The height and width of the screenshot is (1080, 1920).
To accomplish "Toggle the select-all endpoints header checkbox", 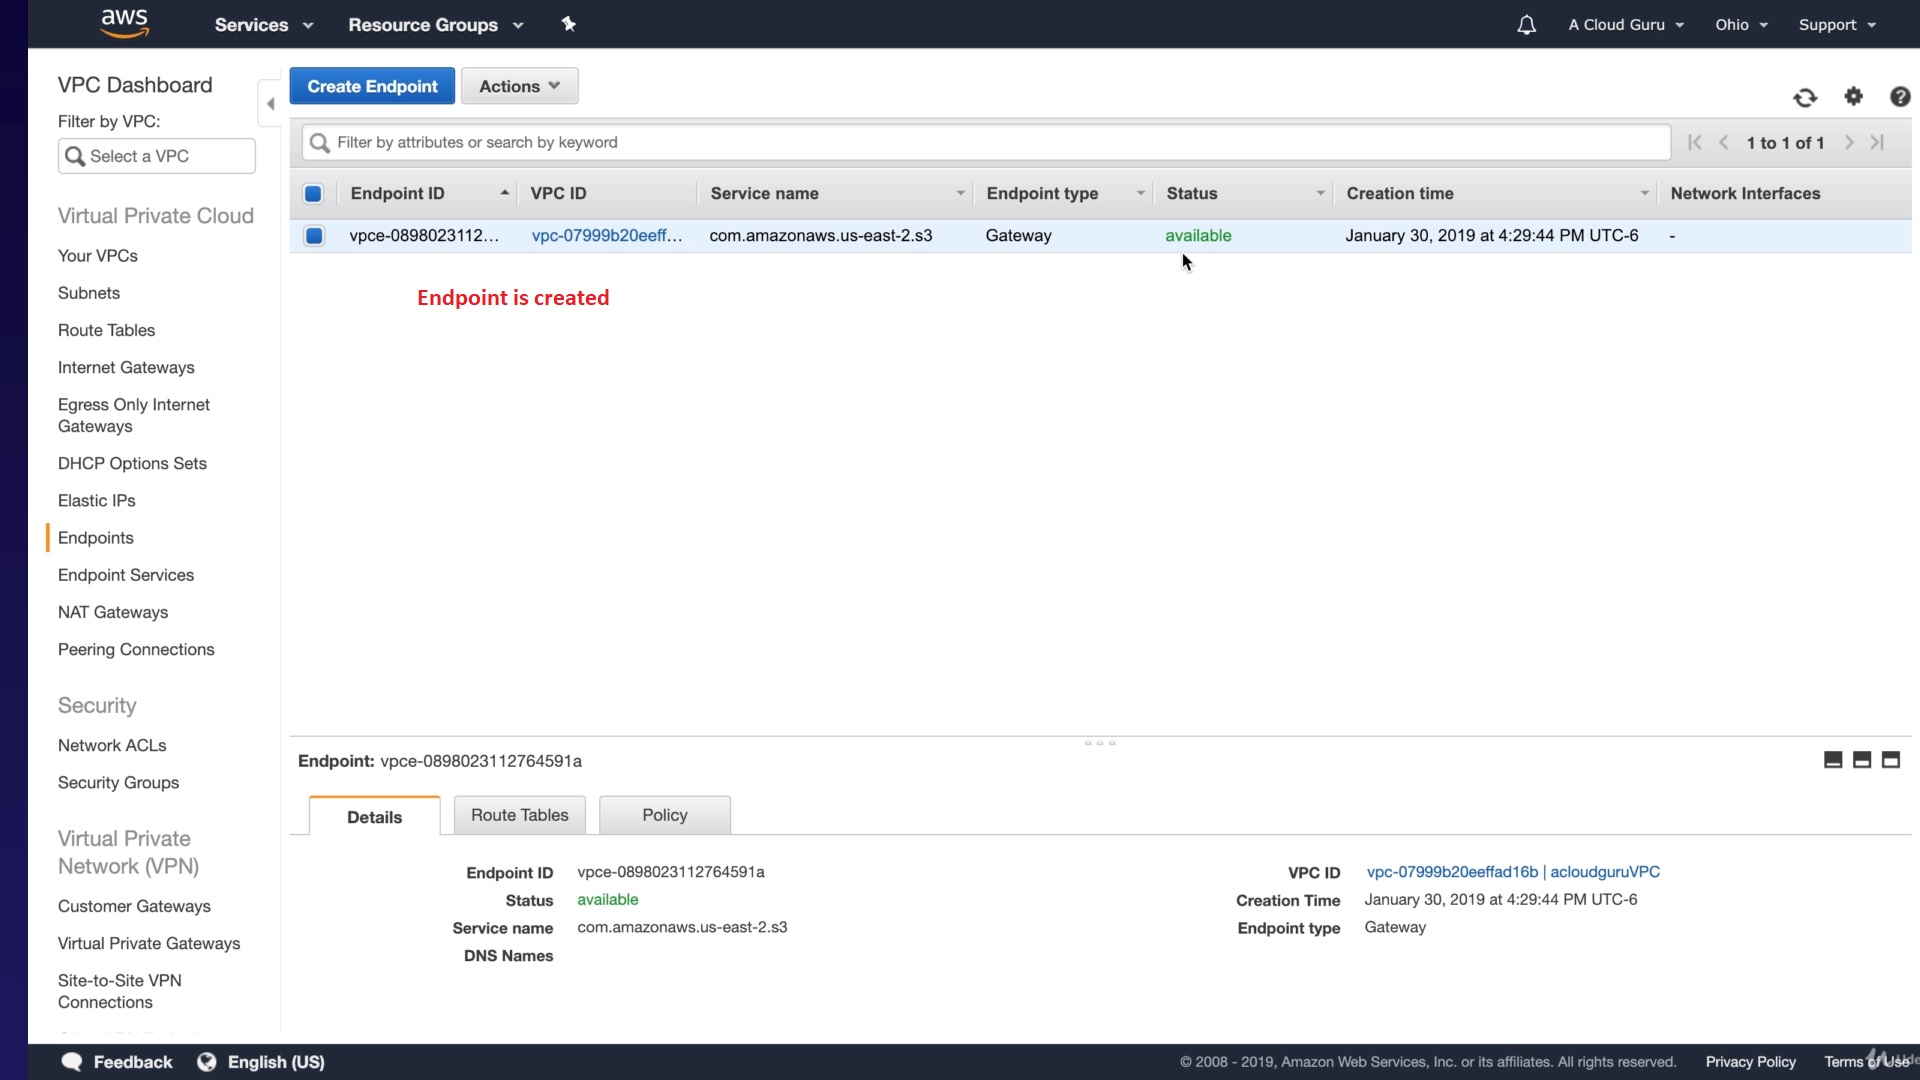I will 313,194.
